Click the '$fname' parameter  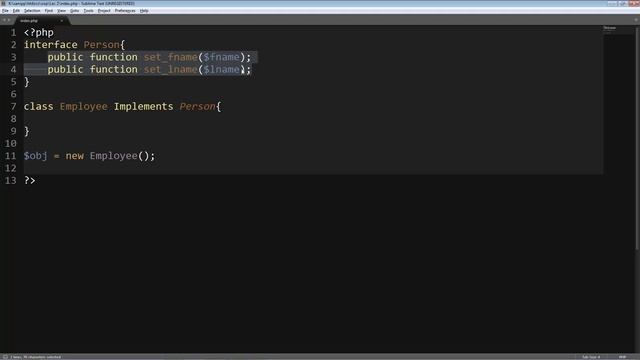click(222, 57)
